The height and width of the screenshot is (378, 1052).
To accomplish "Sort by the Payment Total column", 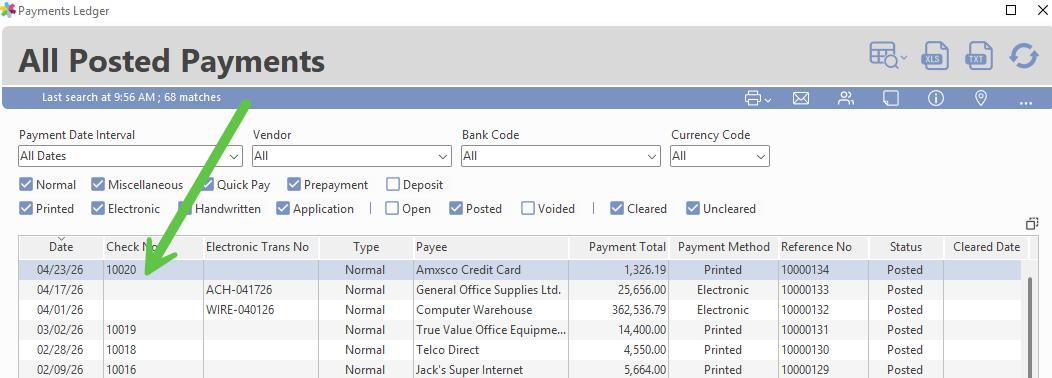I will point(619,247).
